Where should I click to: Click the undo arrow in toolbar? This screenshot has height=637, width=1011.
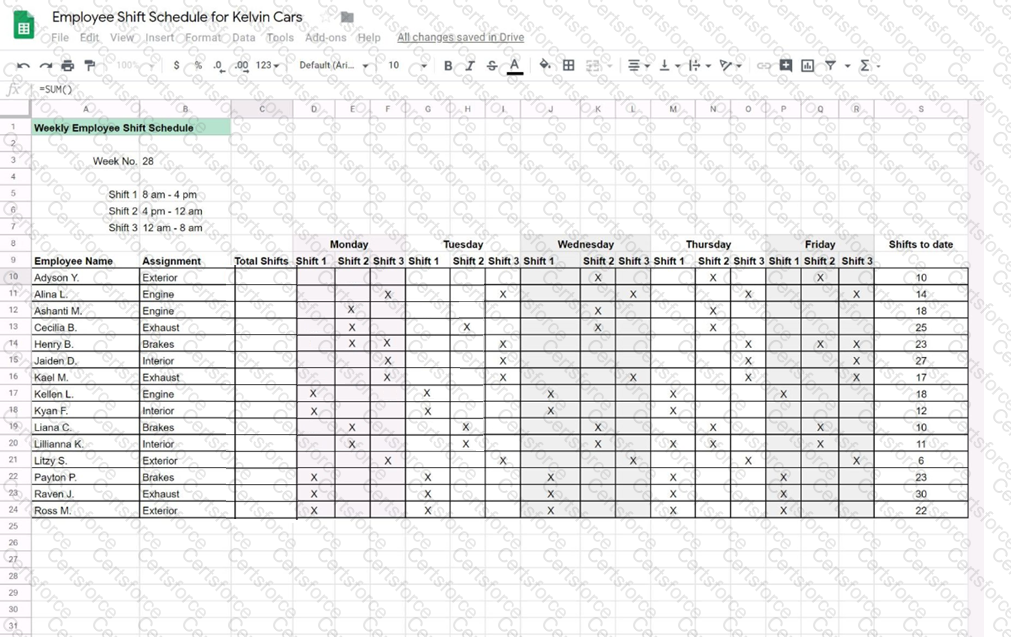(22, 66)
